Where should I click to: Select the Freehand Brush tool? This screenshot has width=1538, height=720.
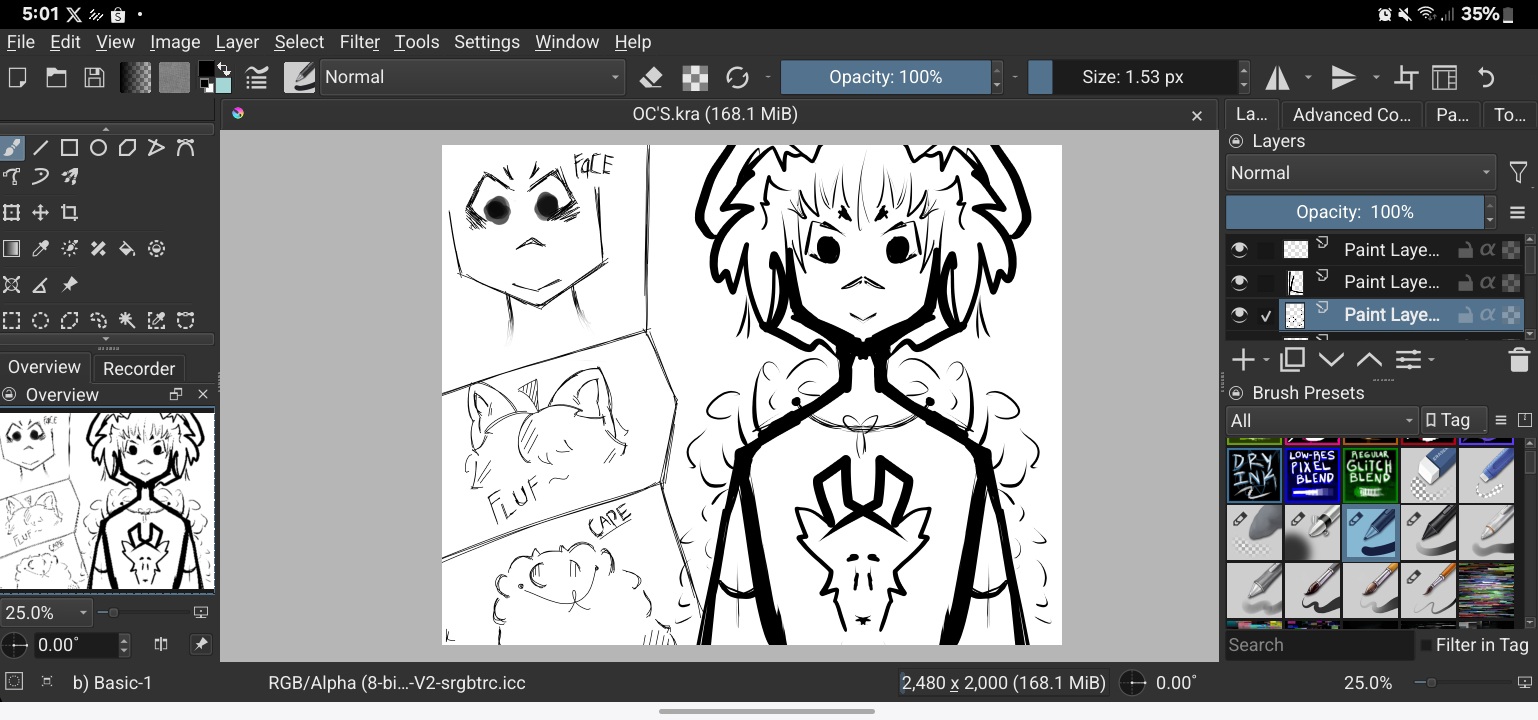point(12,148)
